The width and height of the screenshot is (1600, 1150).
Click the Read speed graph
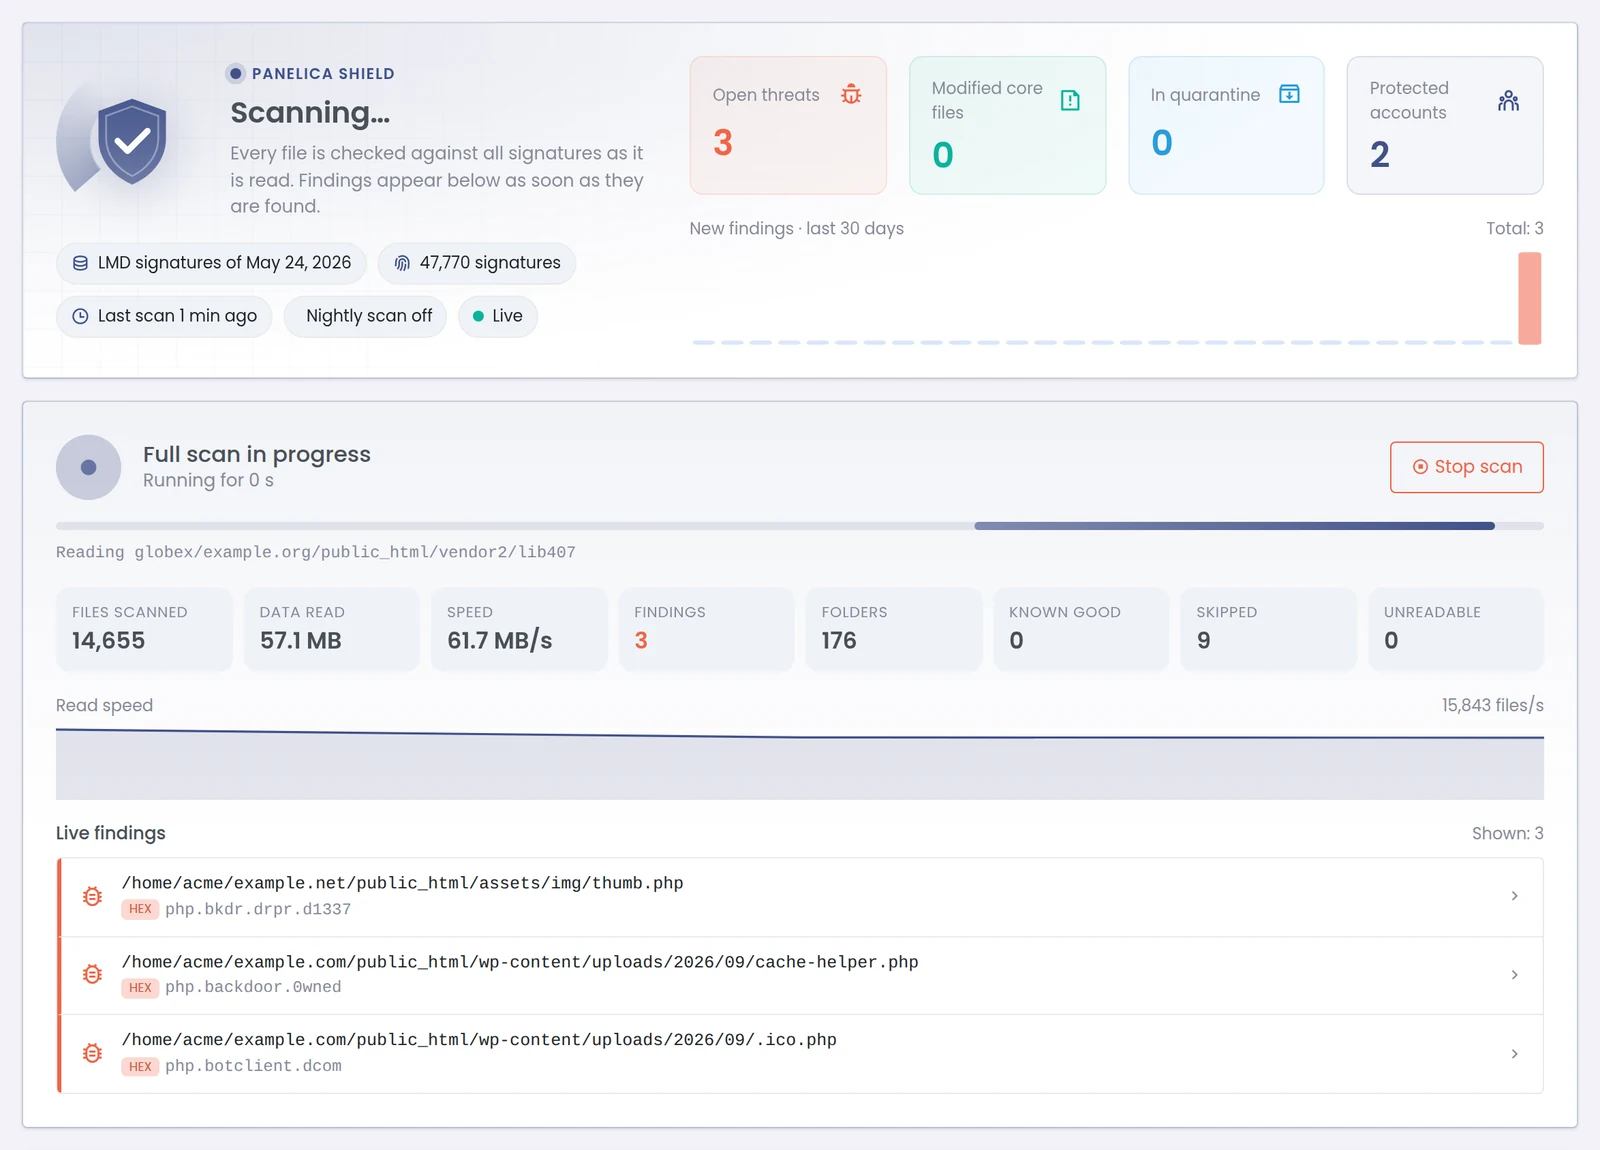(800, 763)
